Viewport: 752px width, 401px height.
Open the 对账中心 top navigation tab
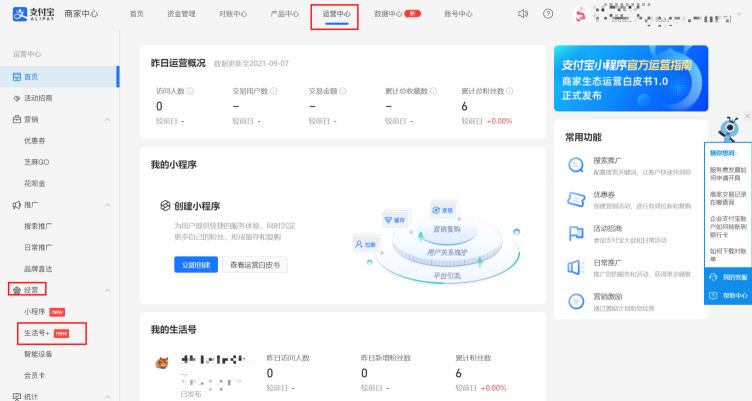233,14
